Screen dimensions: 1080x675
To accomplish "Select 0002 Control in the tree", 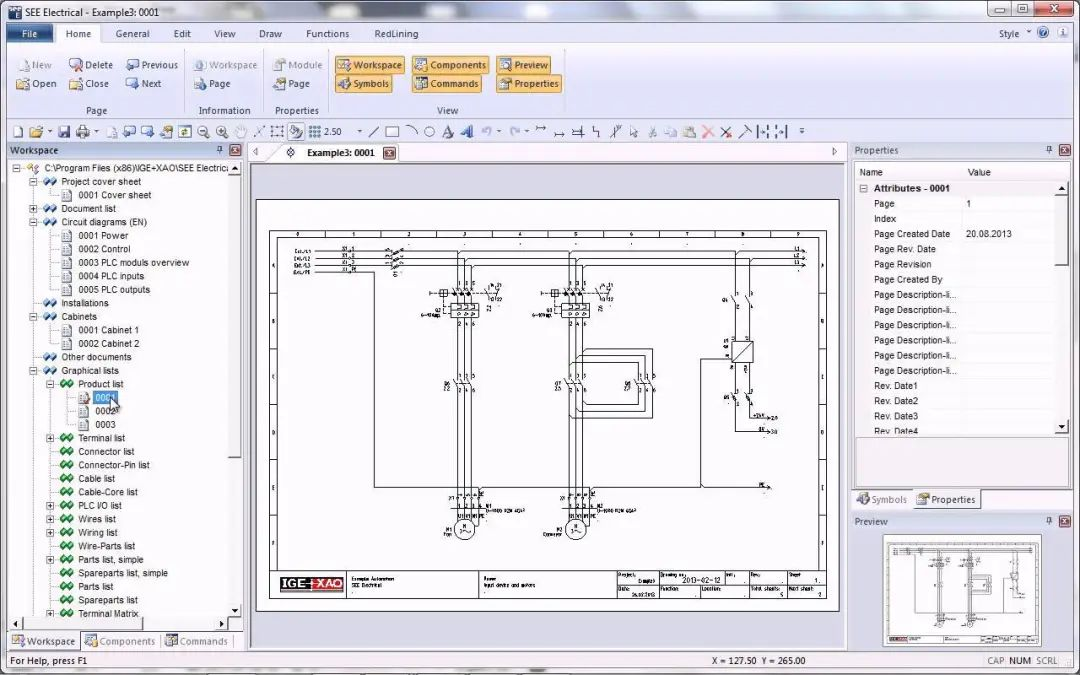I will pyautogui.click(x=104, y=249).
